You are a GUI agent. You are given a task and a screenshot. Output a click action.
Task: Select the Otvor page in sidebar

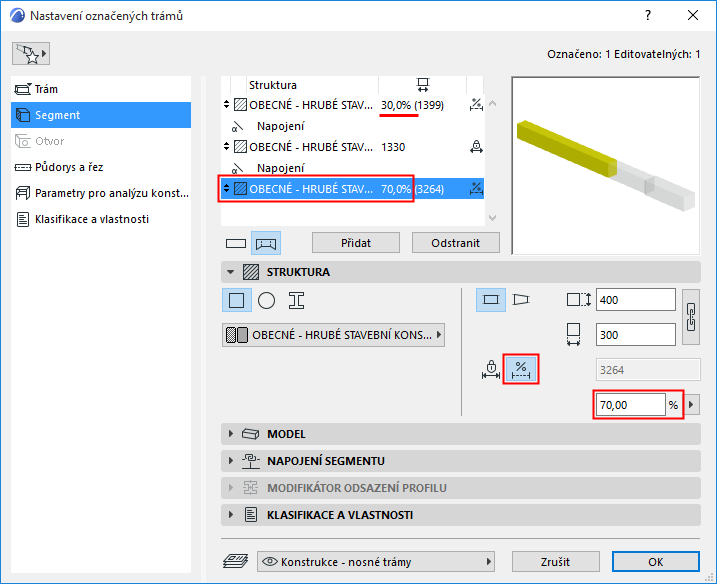pyautogui.click(x=101, y=141)
